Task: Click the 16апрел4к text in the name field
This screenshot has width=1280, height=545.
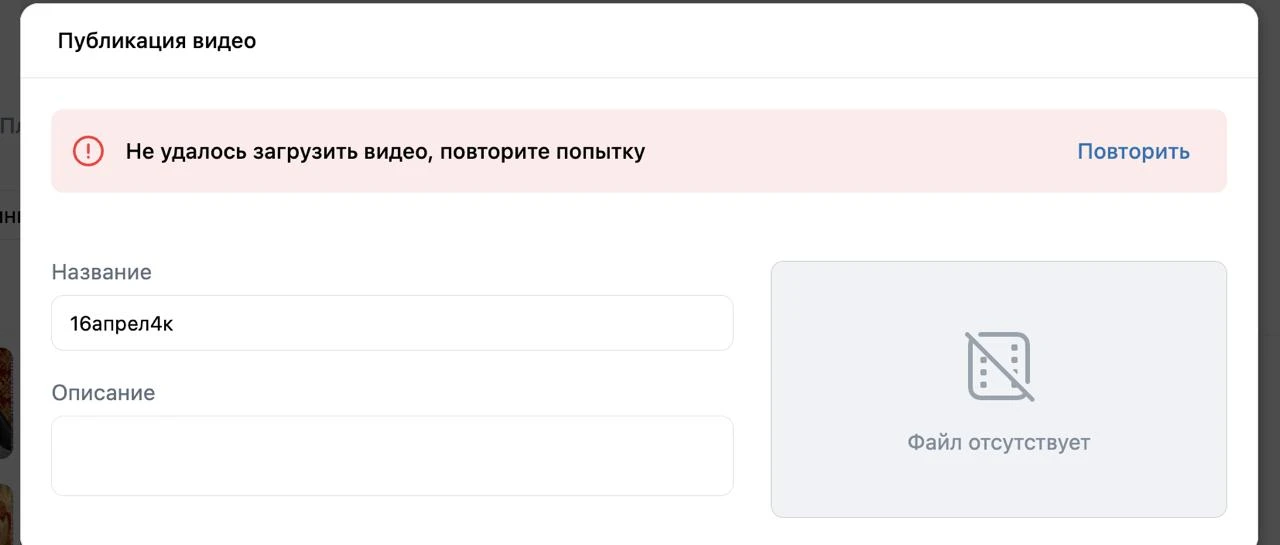Action: 122,323
